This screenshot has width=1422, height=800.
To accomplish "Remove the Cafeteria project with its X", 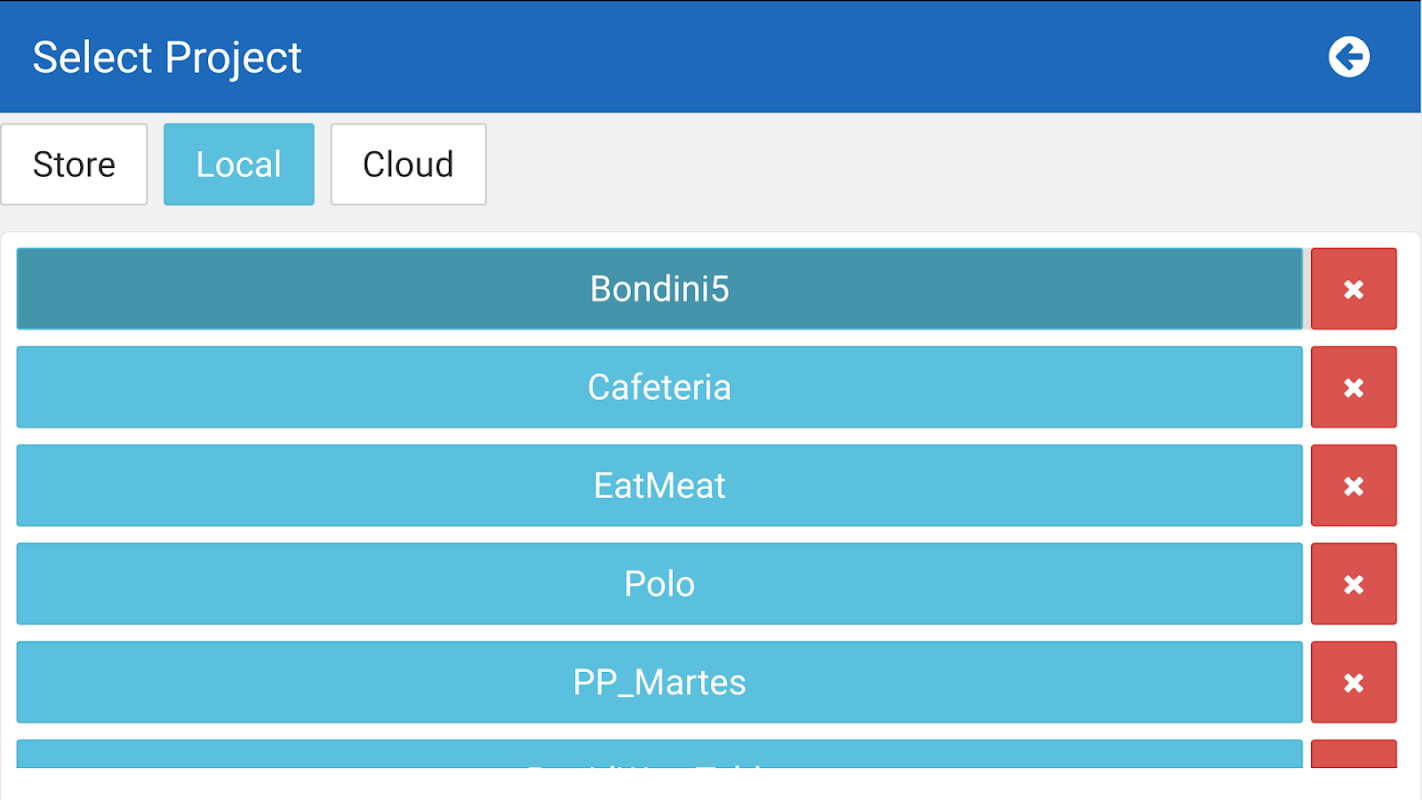I will (1353, 387).
